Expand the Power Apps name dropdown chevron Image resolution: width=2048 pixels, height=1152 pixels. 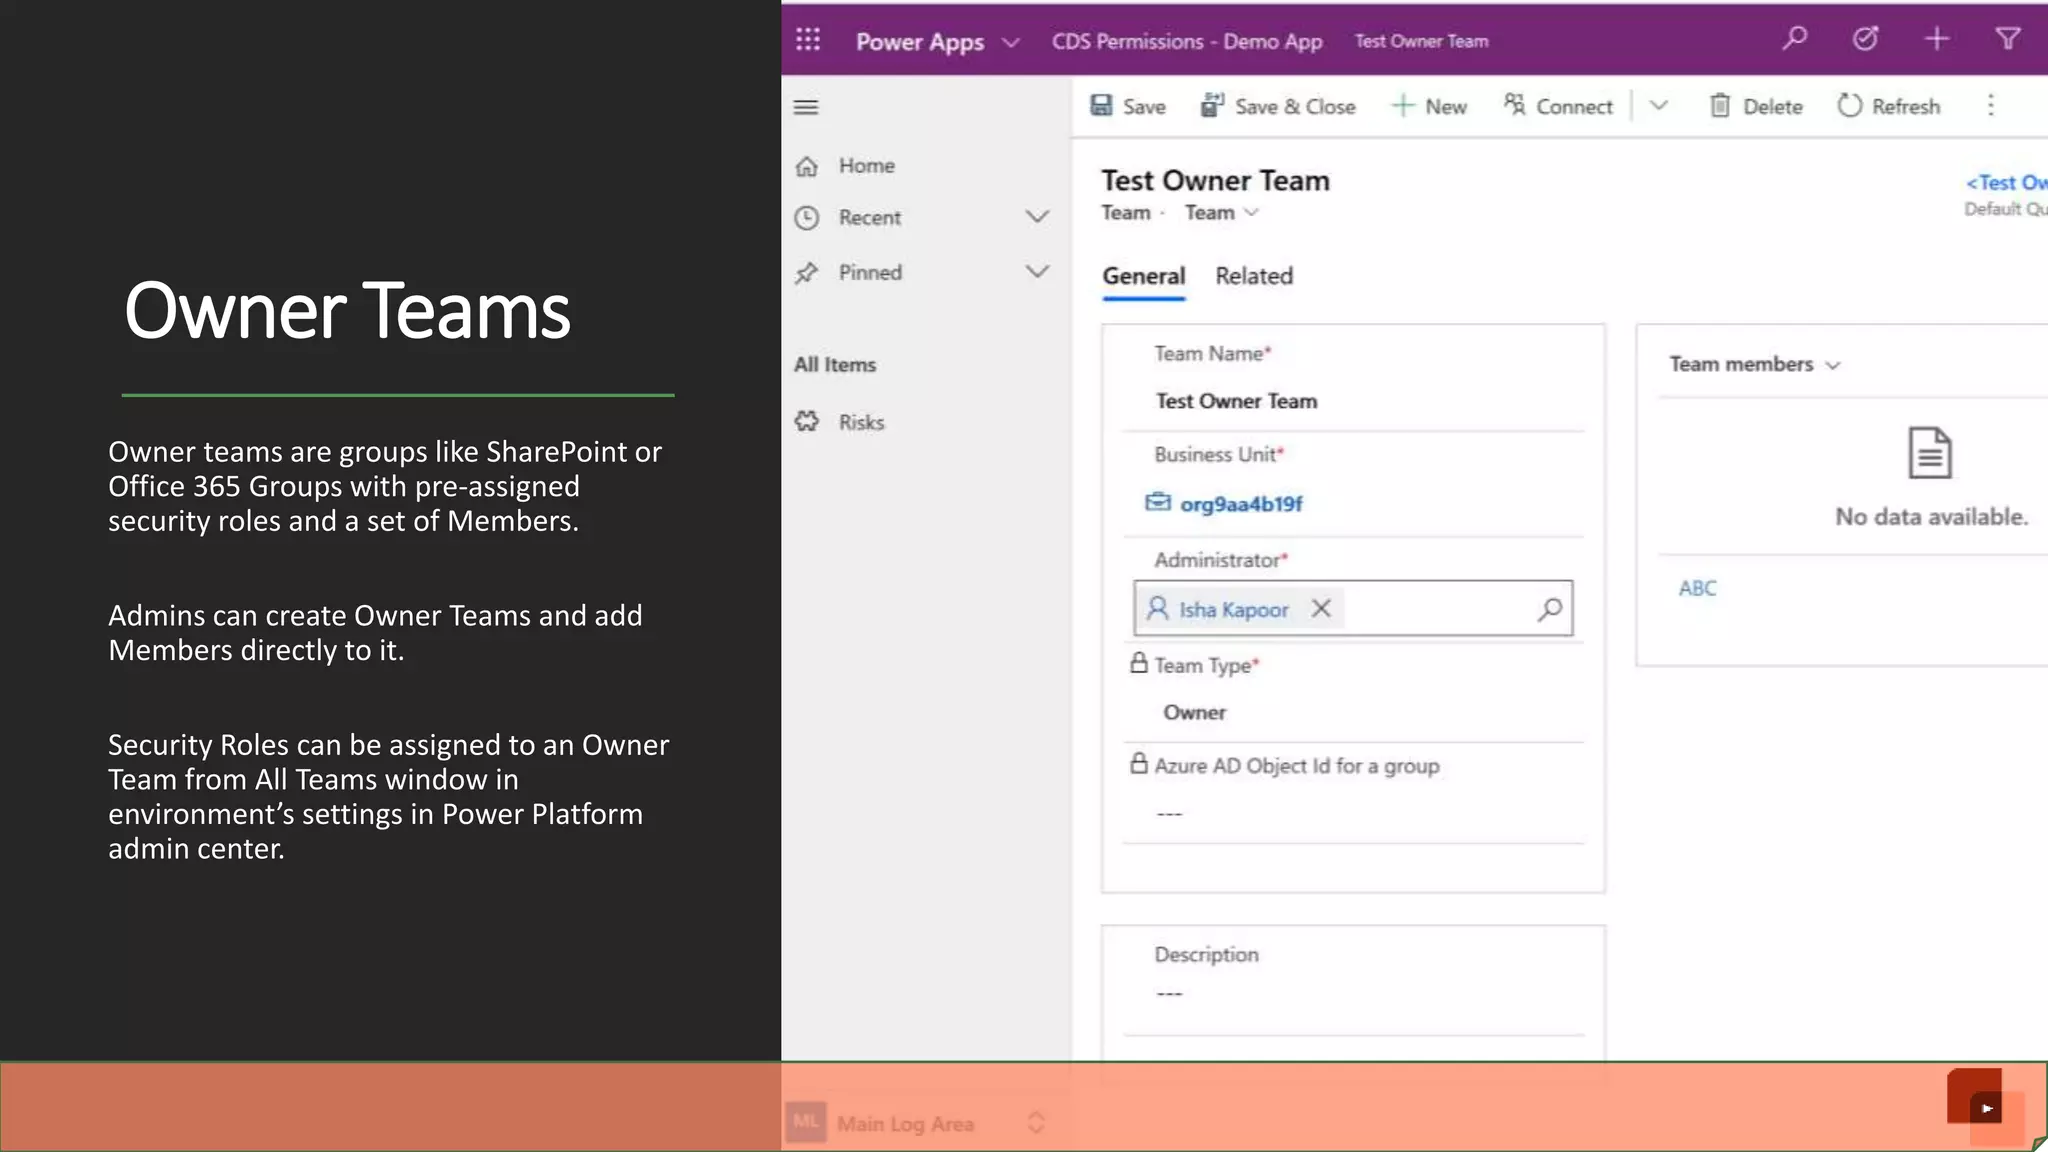coord(1011,43)
